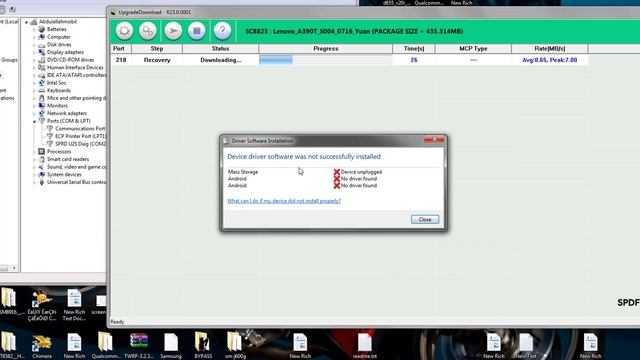Click the Batteries device icon

coord(42,29)
